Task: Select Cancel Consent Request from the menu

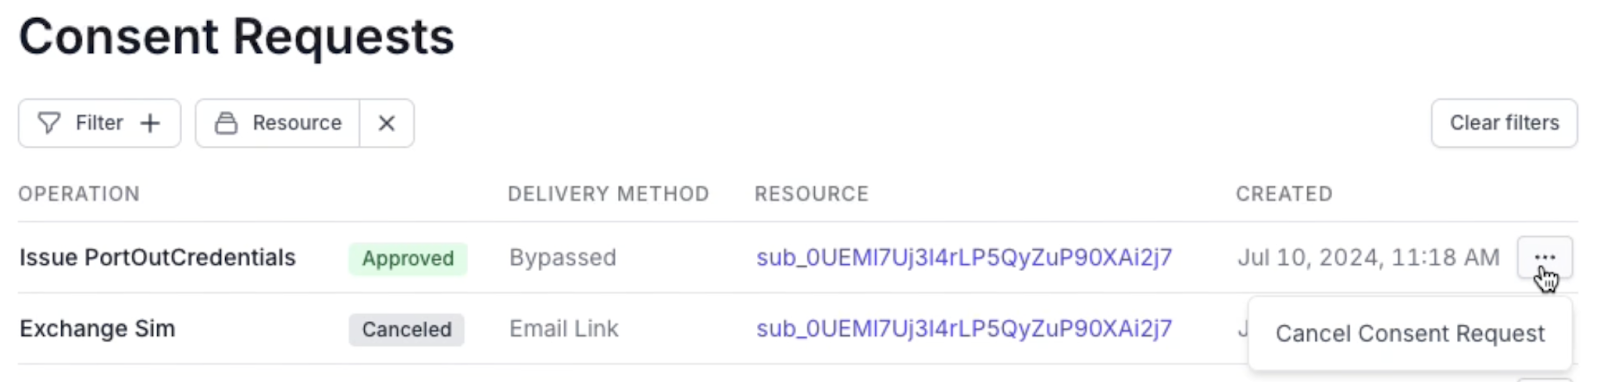Action: click(x=1410, y=334)
